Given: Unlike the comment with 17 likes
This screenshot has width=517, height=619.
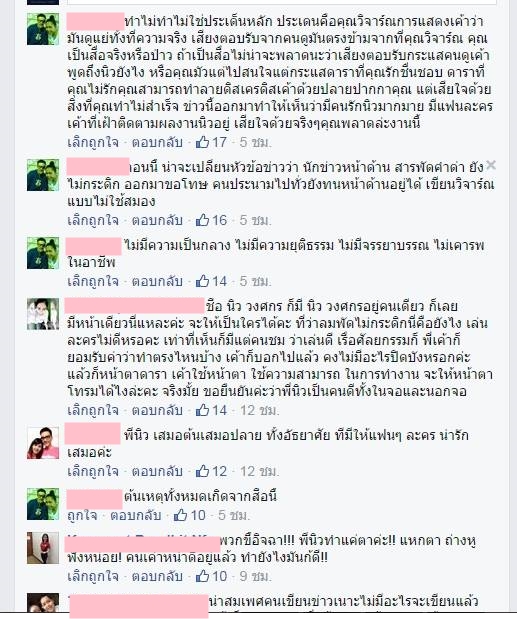Looking at the screenshot, I should click(x=93, y=142).
